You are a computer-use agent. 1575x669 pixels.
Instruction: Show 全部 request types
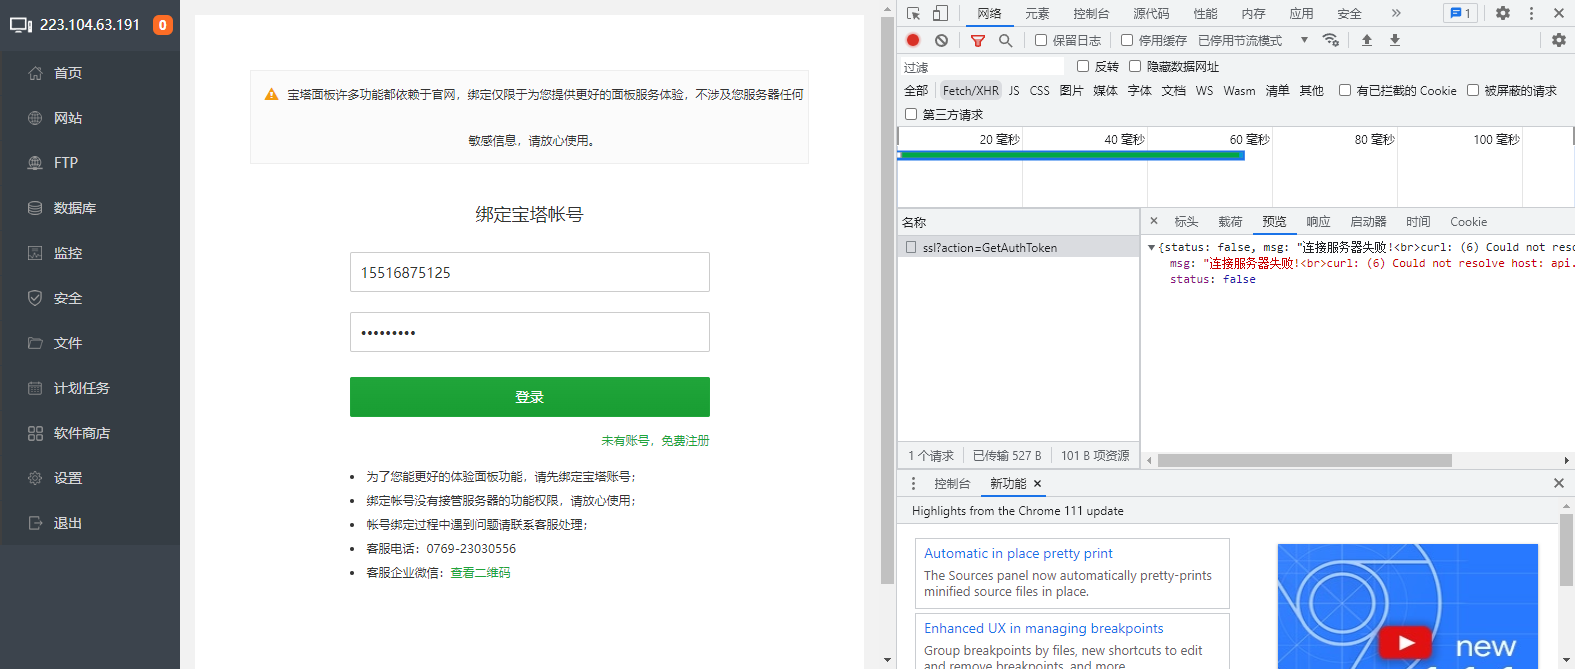point(916,90)
